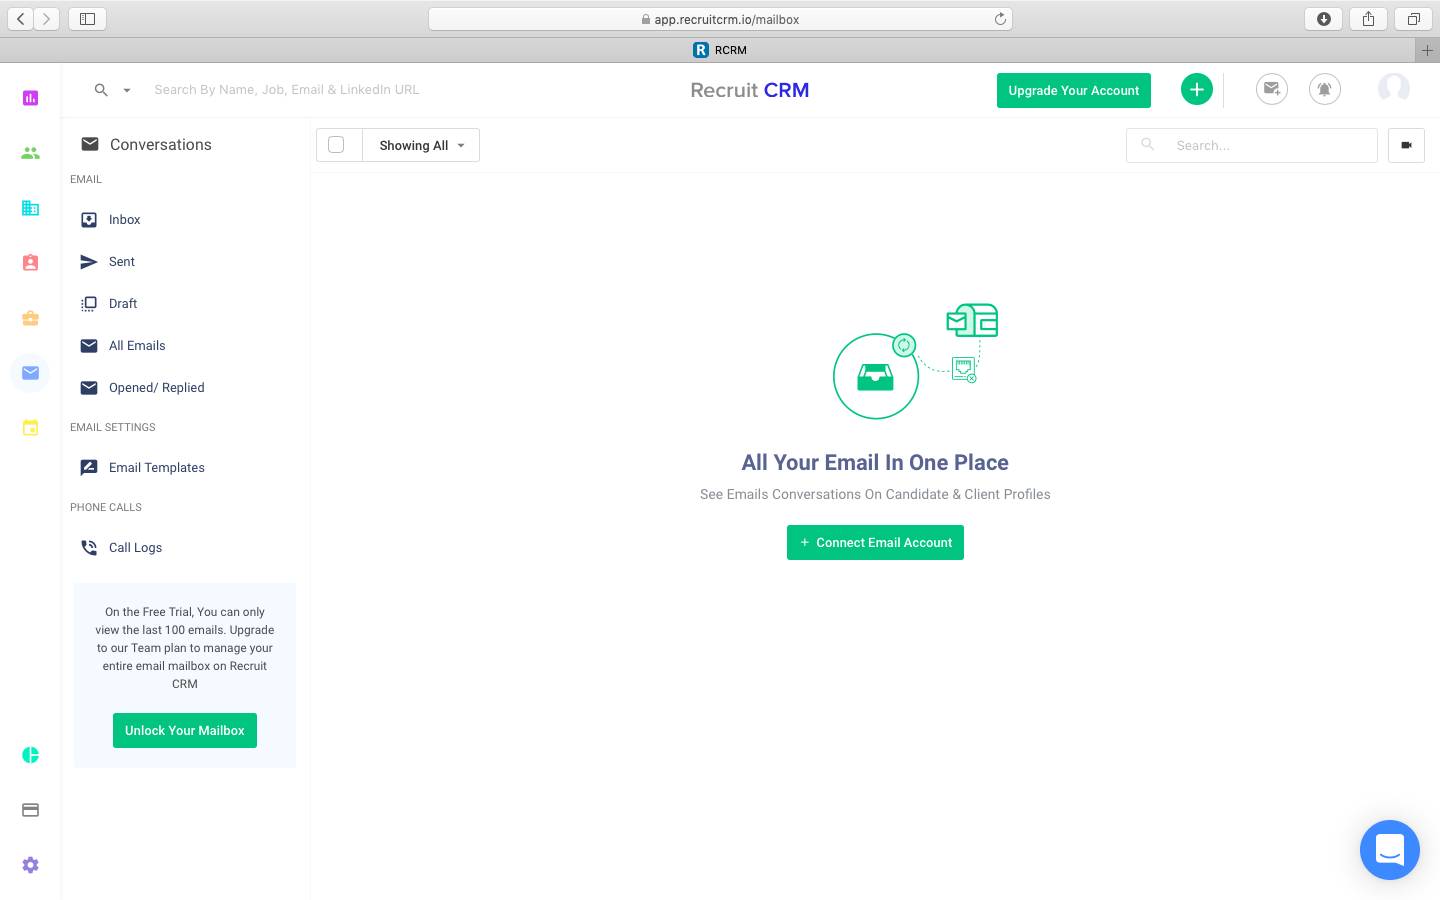Click the Conversations heading
1440x900 pixels.
point(161,145)
